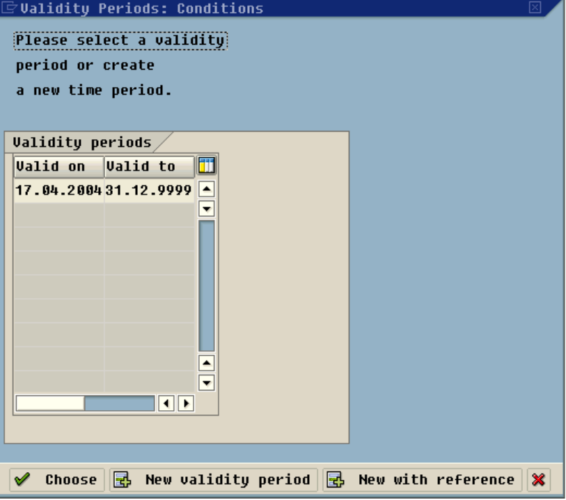Click the Choose button with green checkmark
The width and height of the screenshot is (566, 500).
57,480
